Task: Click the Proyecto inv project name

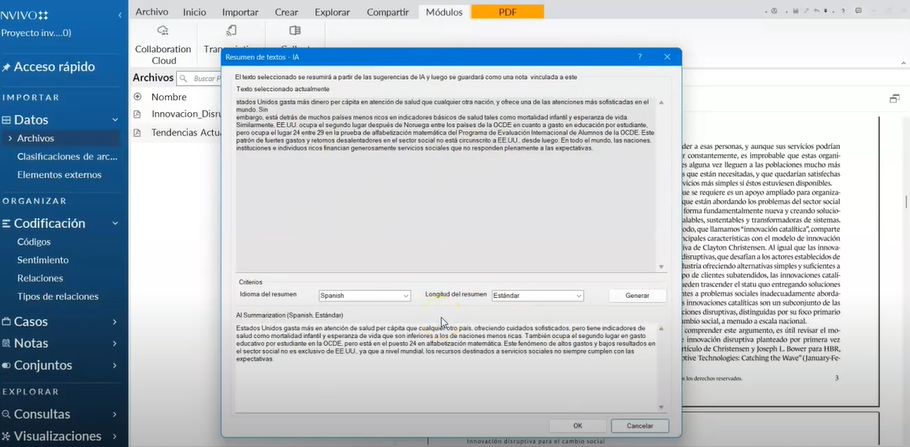Action: (36, 33)
